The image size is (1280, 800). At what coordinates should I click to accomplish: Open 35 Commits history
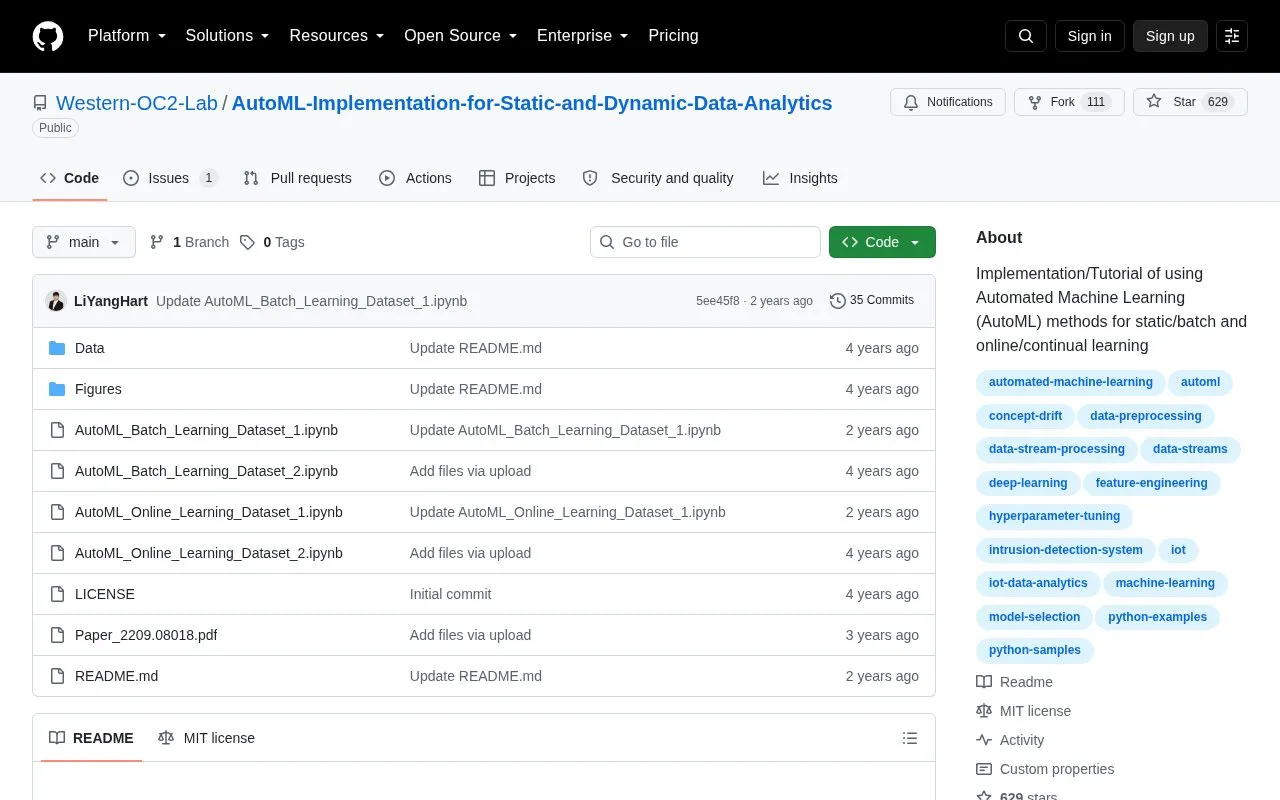(x=872, y=300)
